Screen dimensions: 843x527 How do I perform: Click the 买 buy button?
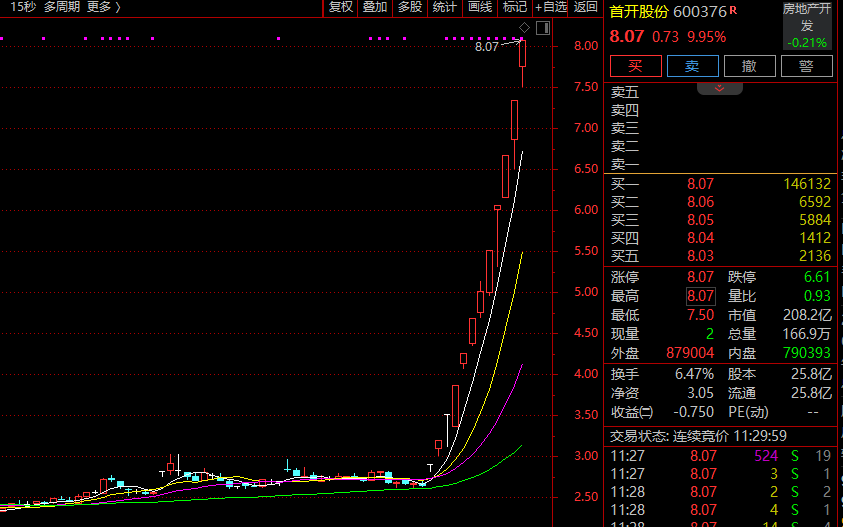635,66
